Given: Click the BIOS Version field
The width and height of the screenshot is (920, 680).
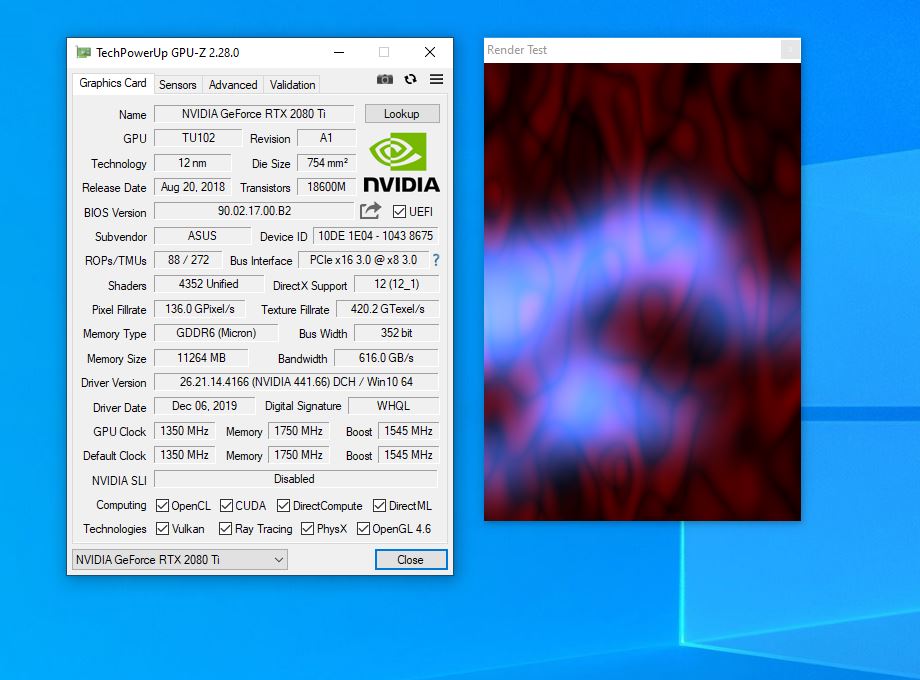Looking at the screenshot, I should pyautogui.click(x=254, y=211).
